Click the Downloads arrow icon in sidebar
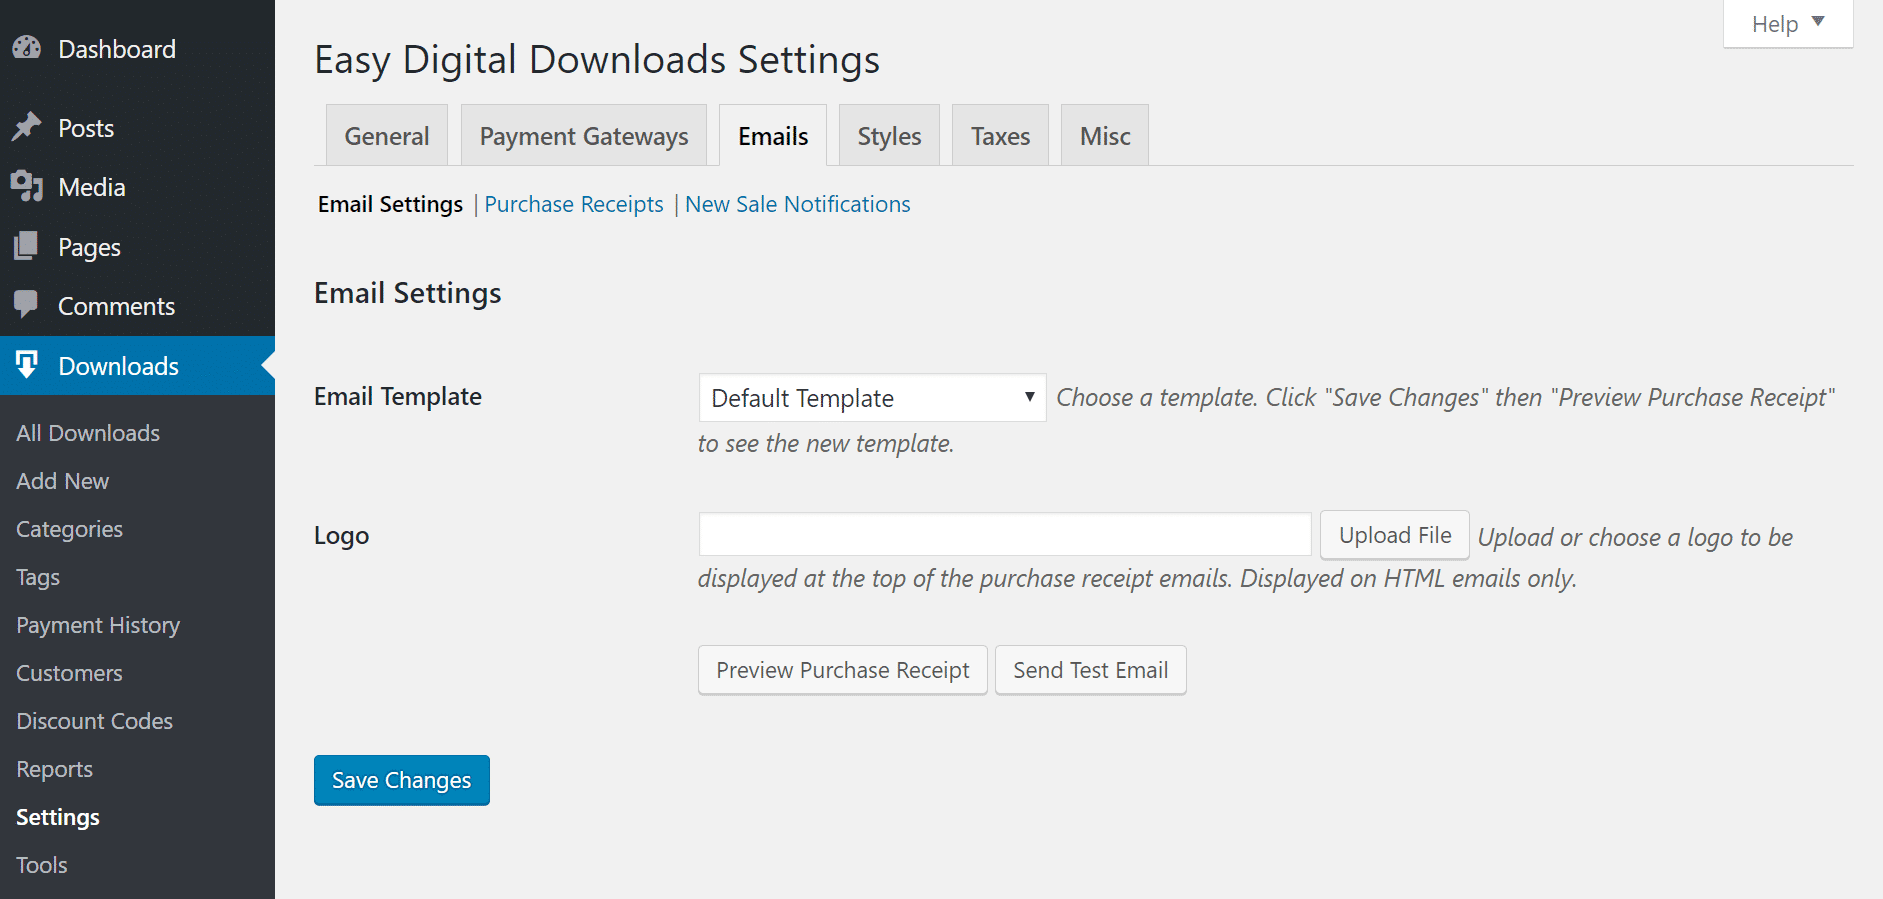Image resolution: width=1883 pixels, height=899 pixels. click(x=27, y=365)
